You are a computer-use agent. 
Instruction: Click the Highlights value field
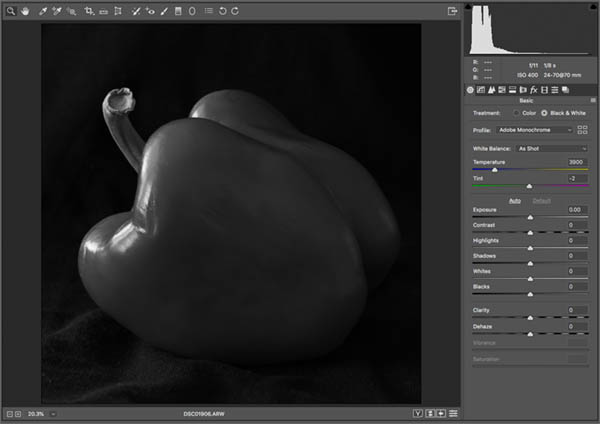(x=577, y=240)
